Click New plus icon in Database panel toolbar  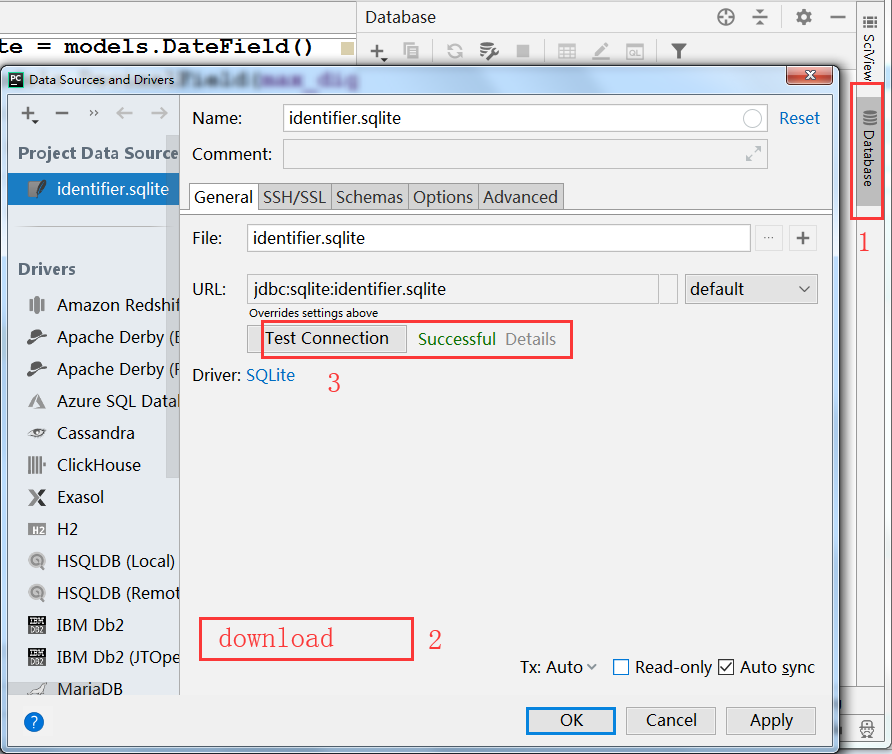(378, 52)
